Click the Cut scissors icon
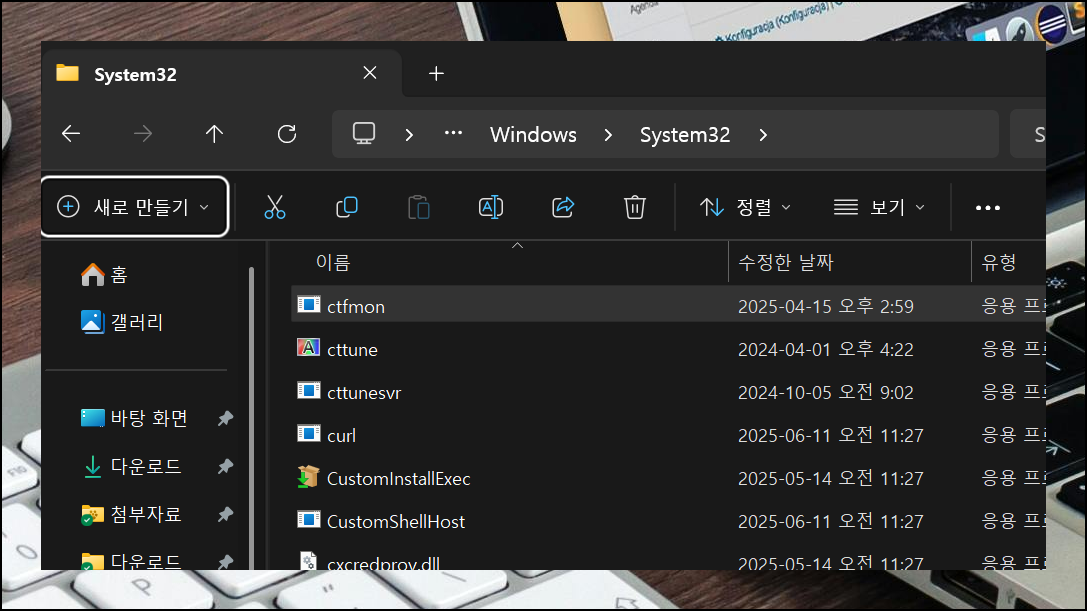The width and height of the screenshot is (1087, 611). click(275, 207)
